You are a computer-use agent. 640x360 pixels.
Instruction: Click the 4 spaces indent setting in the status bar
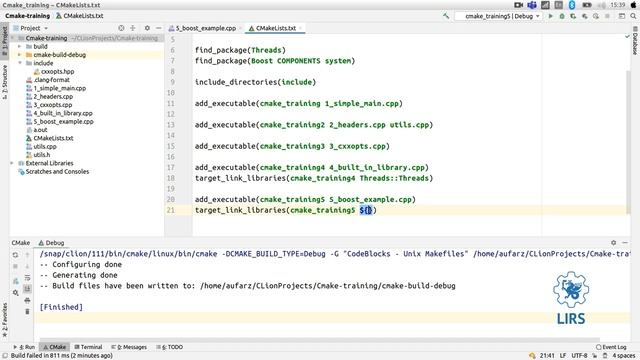point(623,356)
